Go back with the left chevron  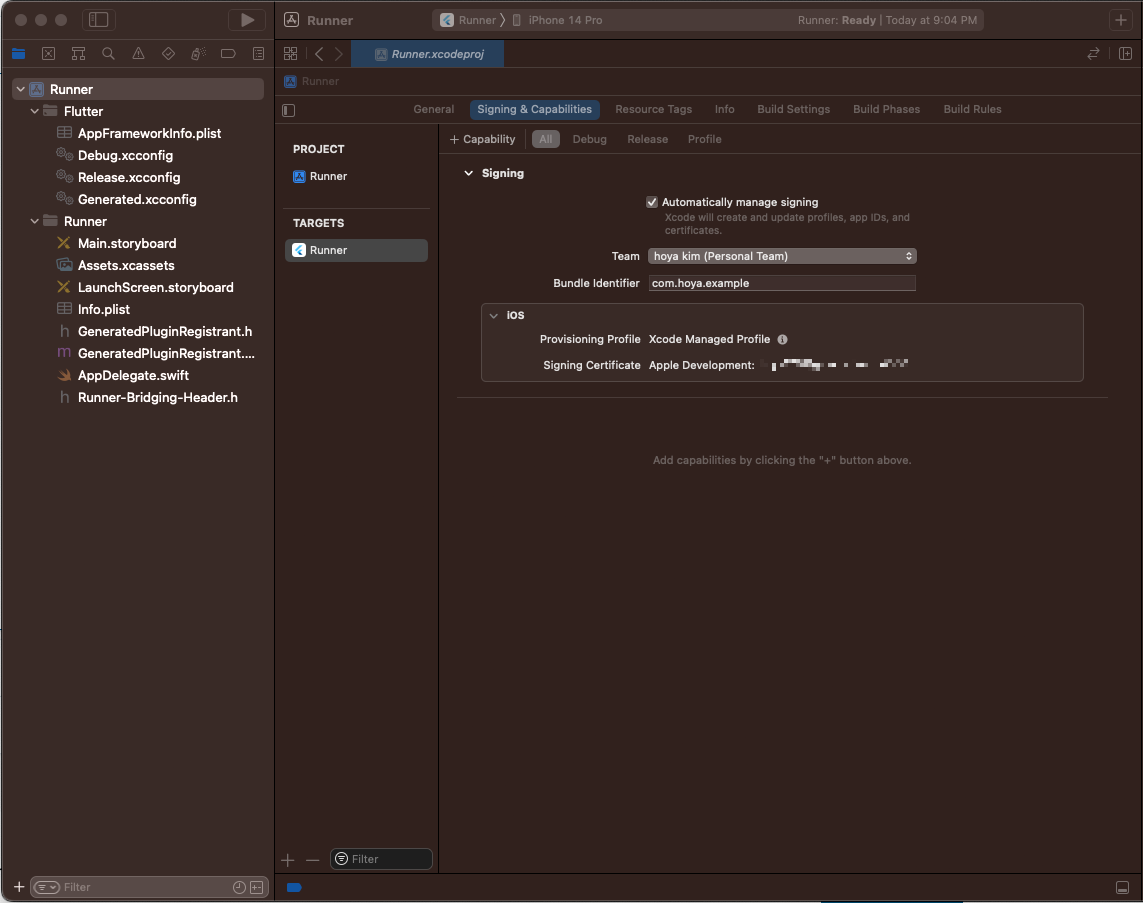click(319, 53)
